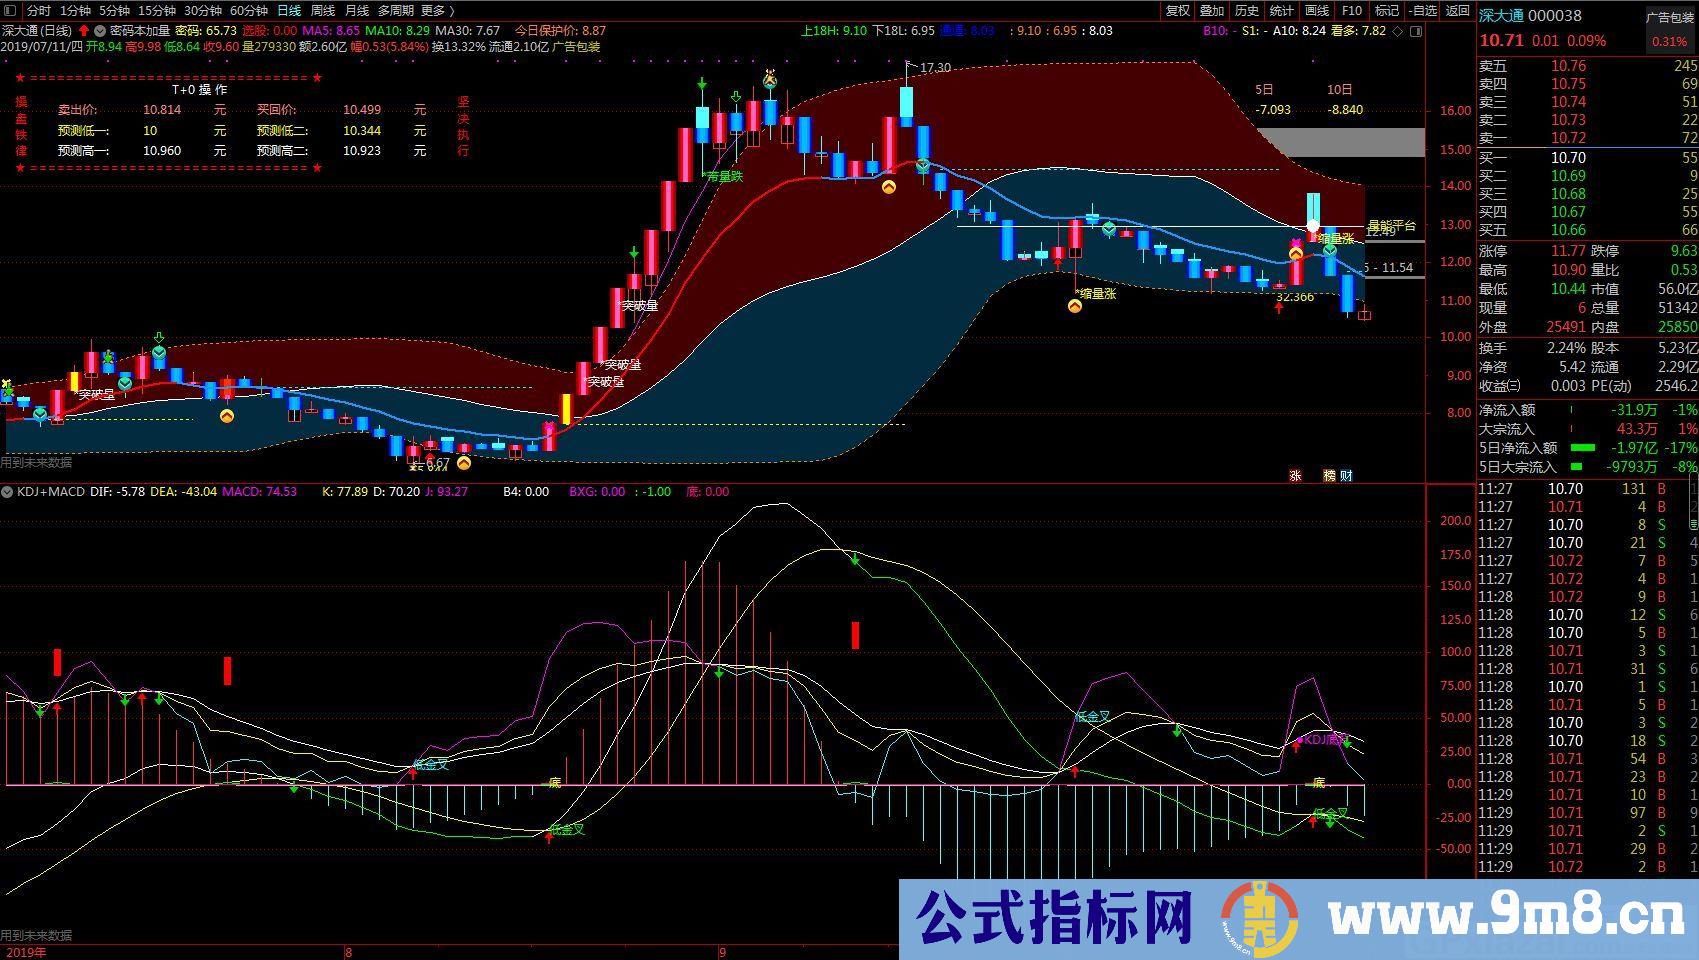
Task: Switch to the 60分钟 period tab
Action: point(249,11)
